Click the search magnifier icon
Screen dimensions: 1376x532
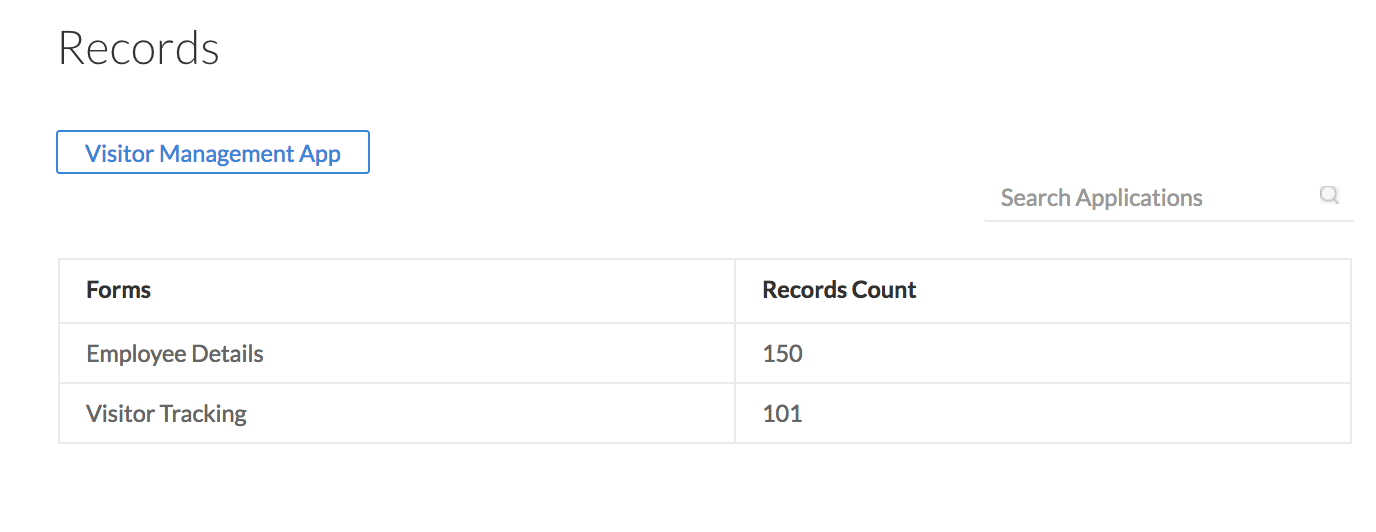pos(1329,195)
